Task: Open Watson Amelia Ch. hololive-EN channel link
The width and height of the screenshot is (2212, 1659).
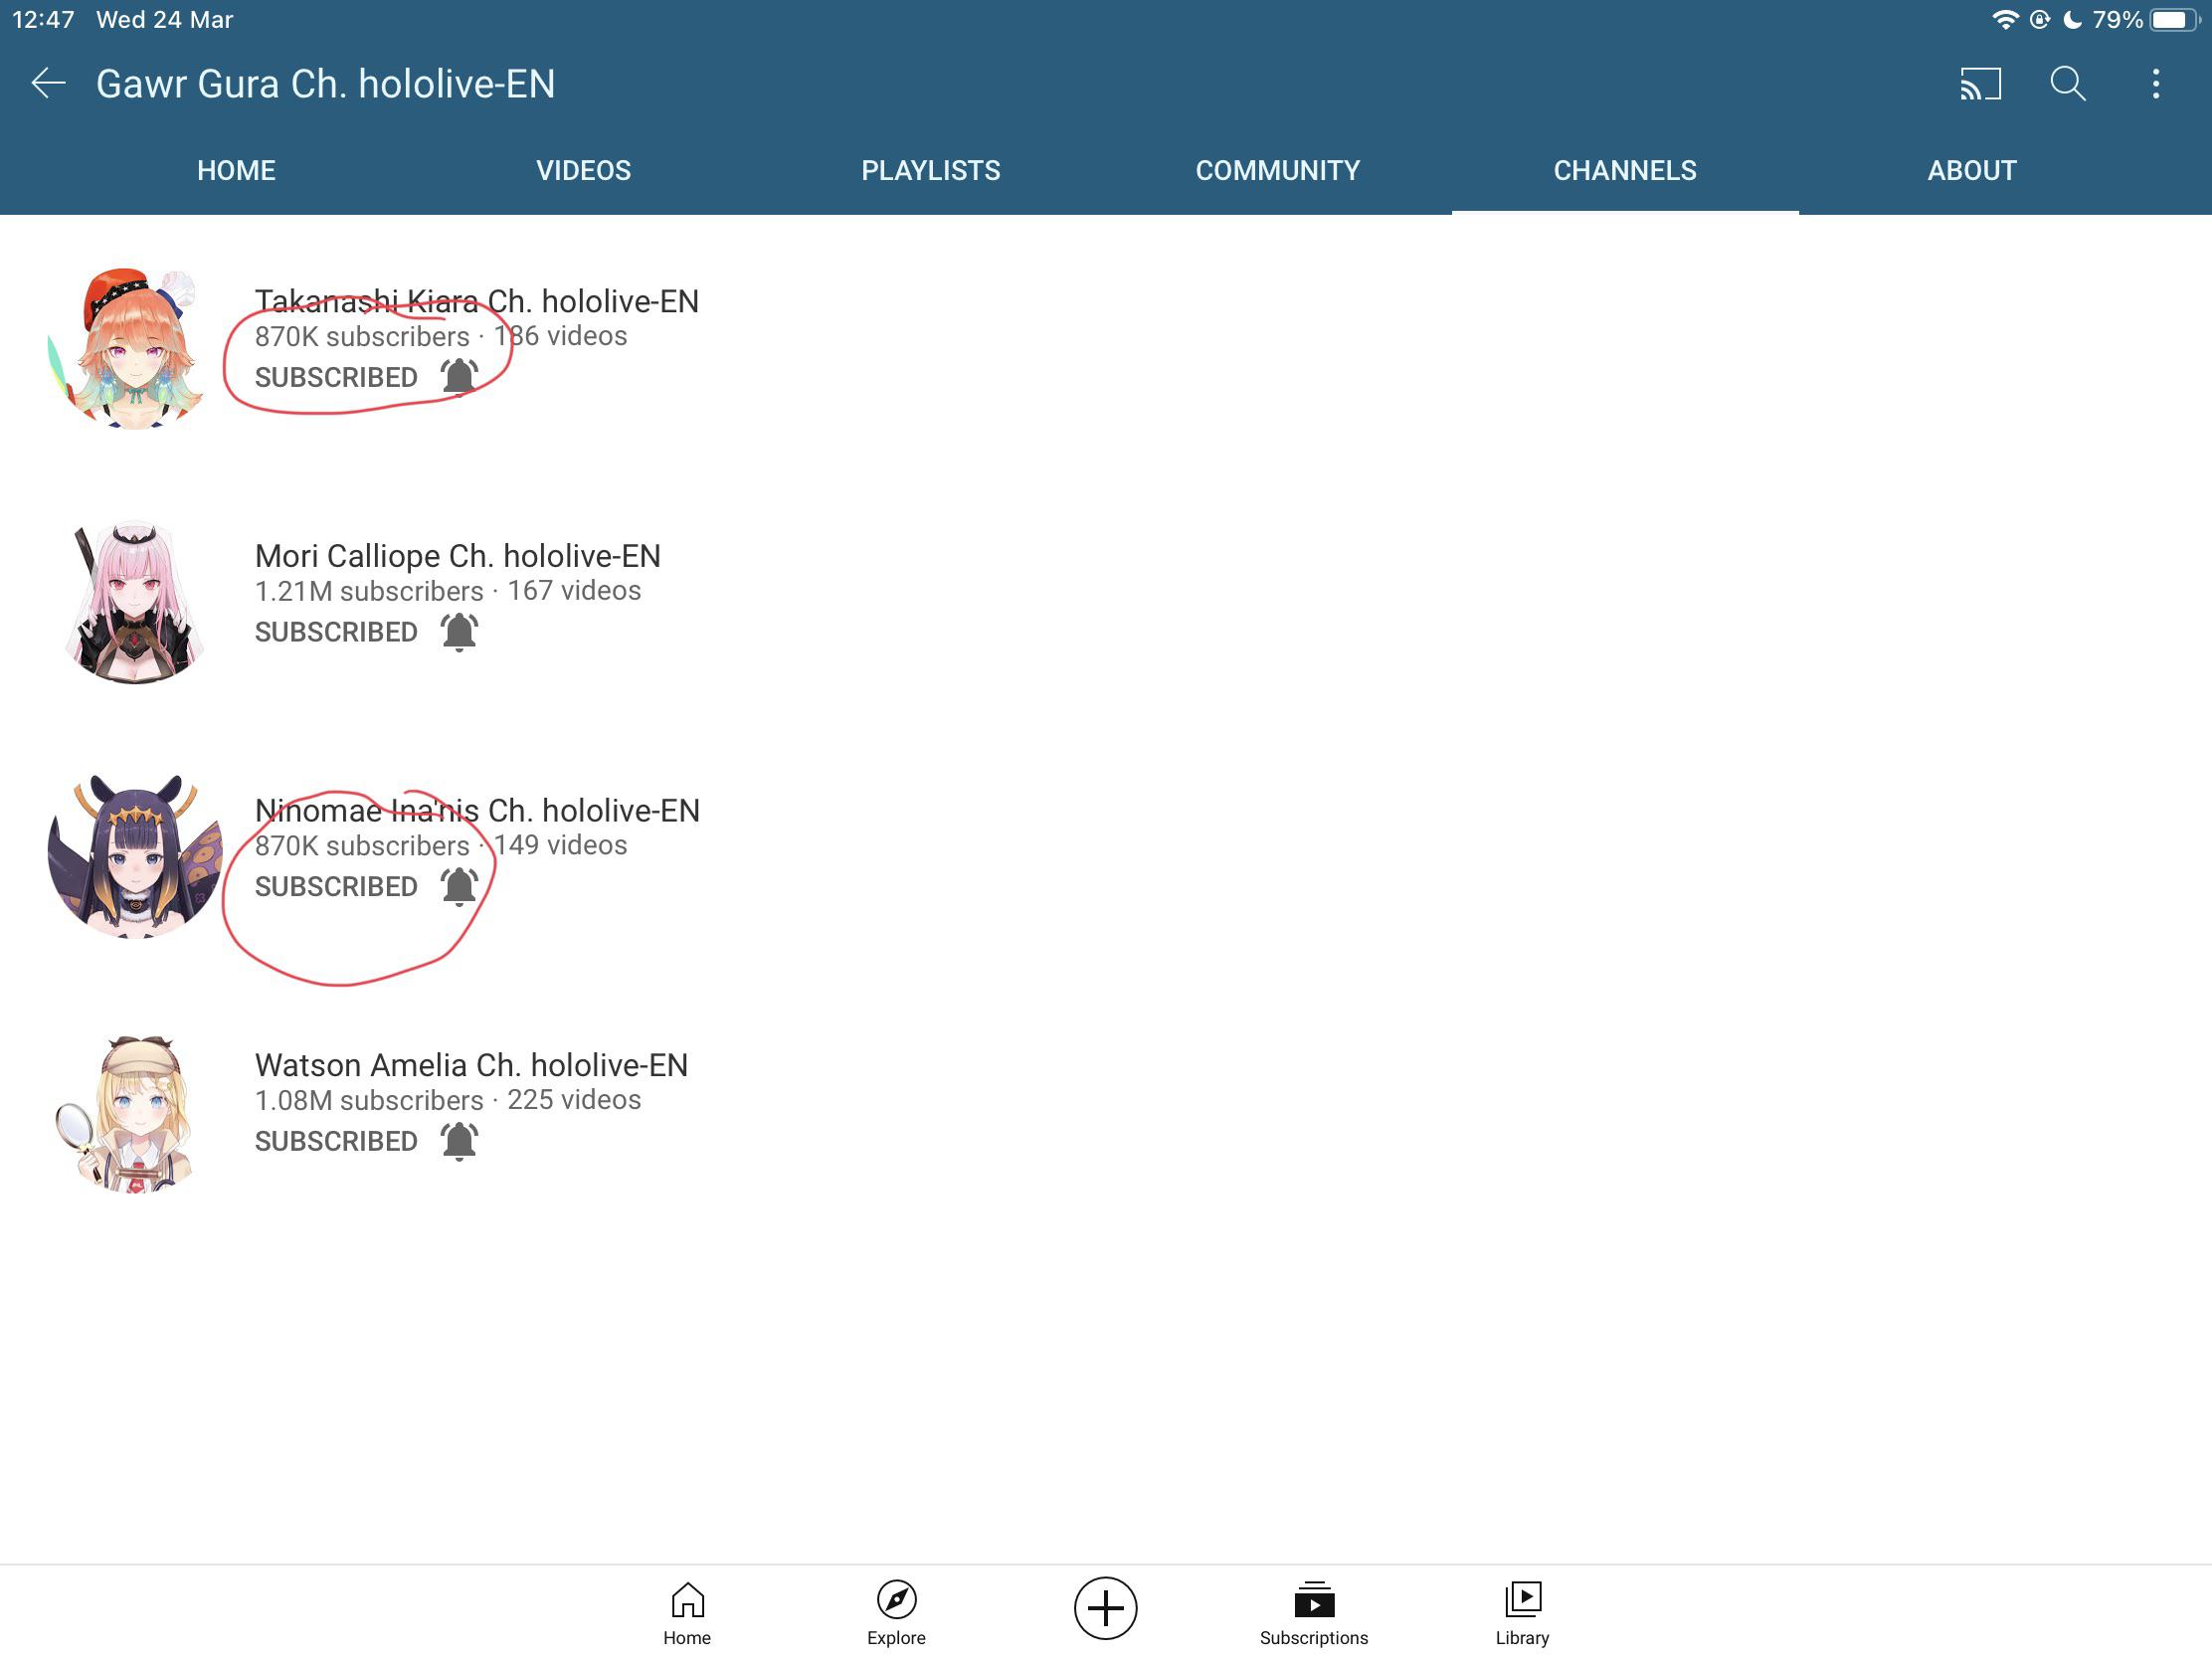Action: pyautogui.click(x=471, y=1065)
